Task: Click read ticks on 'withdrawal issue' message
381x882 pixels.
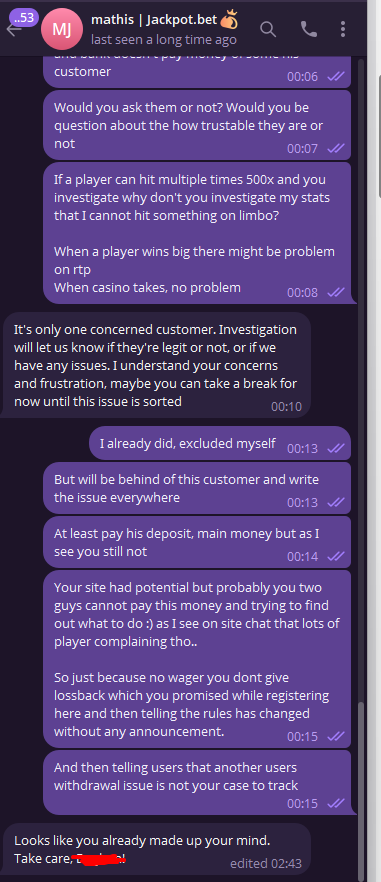Action: click(336, 804)
